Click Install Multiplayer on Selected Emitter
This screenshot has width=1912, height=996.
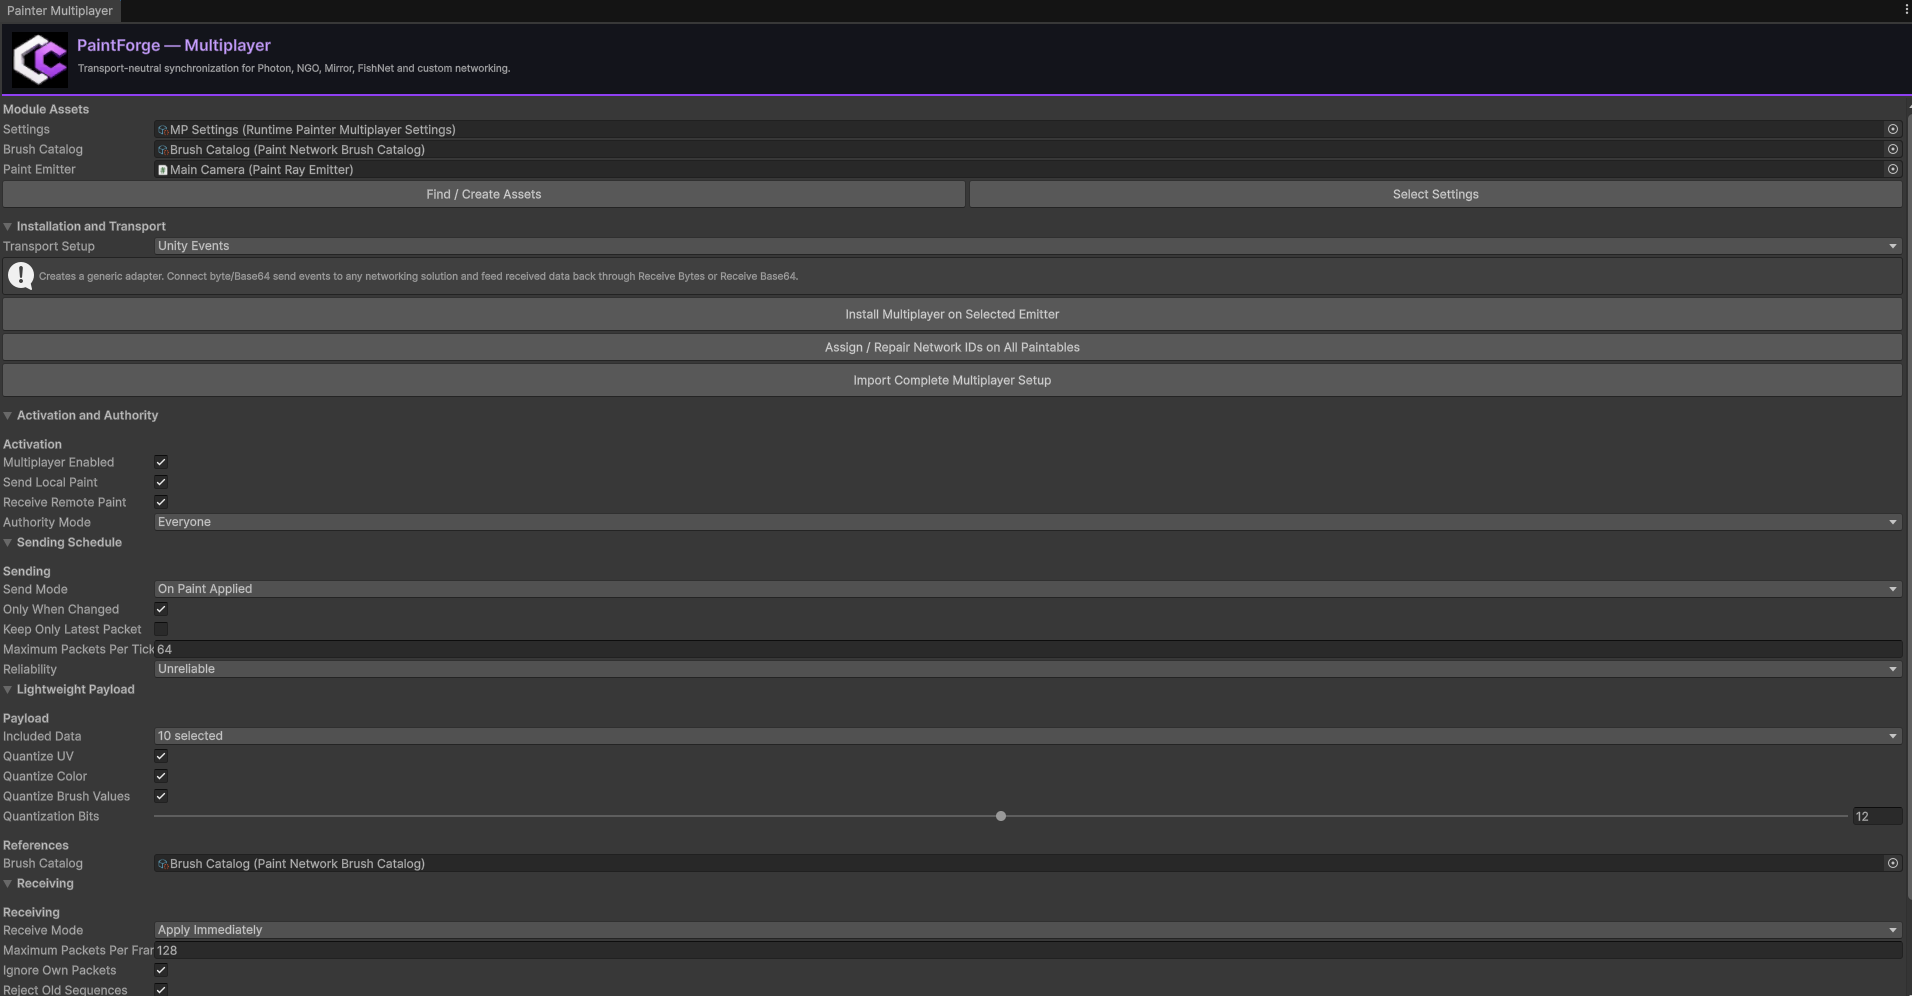[952, 314]
